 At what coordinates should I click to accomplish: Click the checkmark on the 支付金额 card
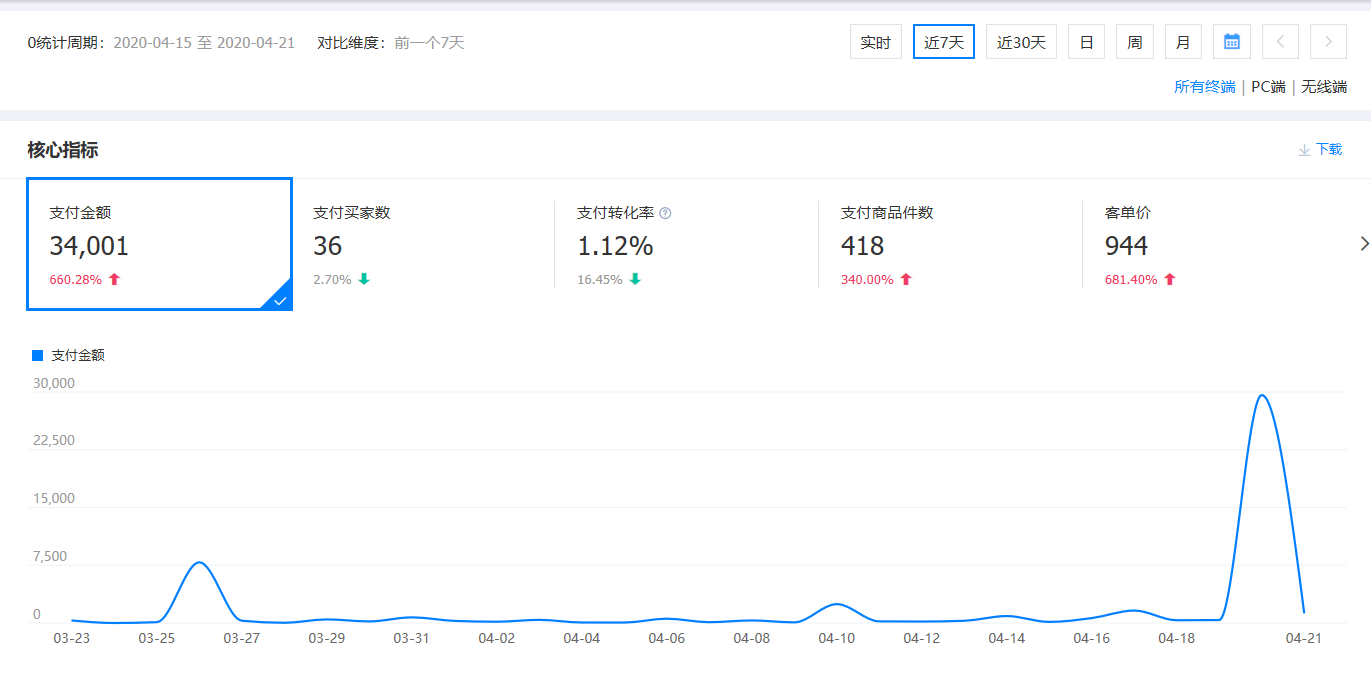tap(281, 299)
